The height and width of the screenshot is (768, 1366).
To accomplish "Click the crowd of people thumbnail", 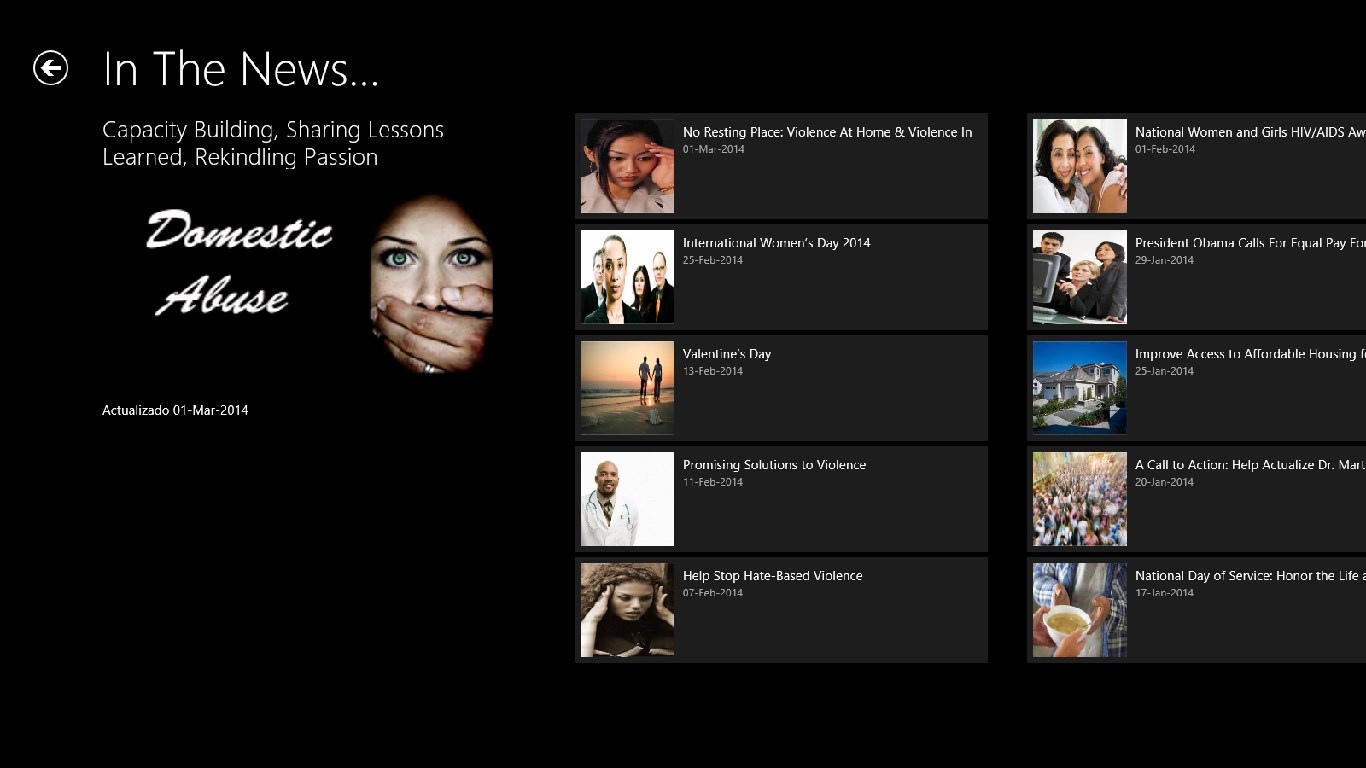I will coord(1079,499).
